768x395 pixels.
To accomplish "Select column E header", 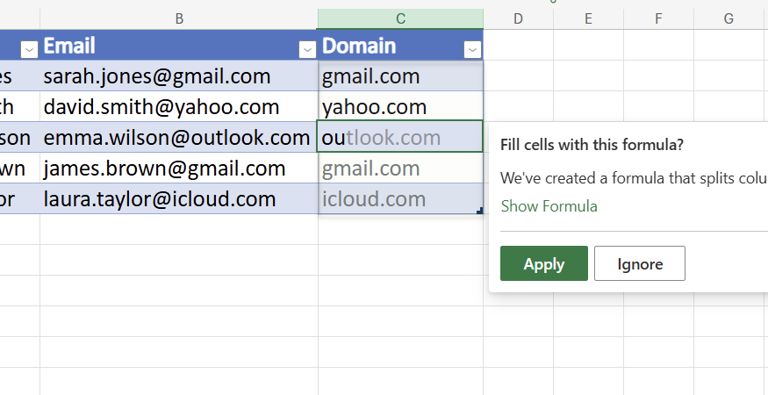I will pos(588,19).
